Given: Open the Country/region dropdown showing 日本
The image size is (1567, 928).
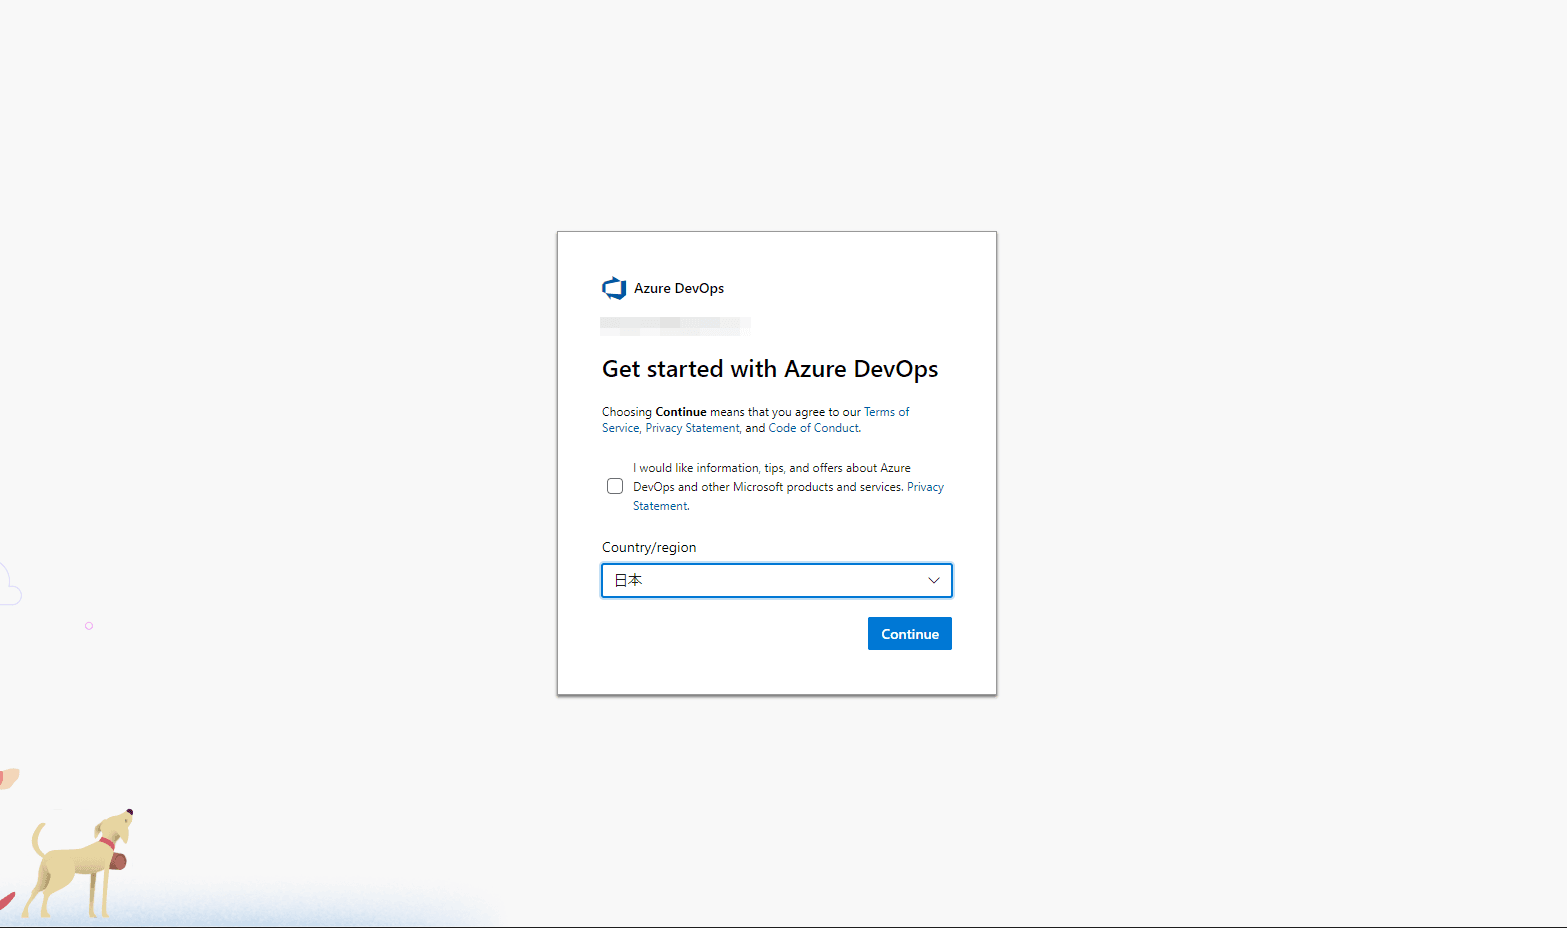Looking at the screenshot, I should [x=776, y=581].
